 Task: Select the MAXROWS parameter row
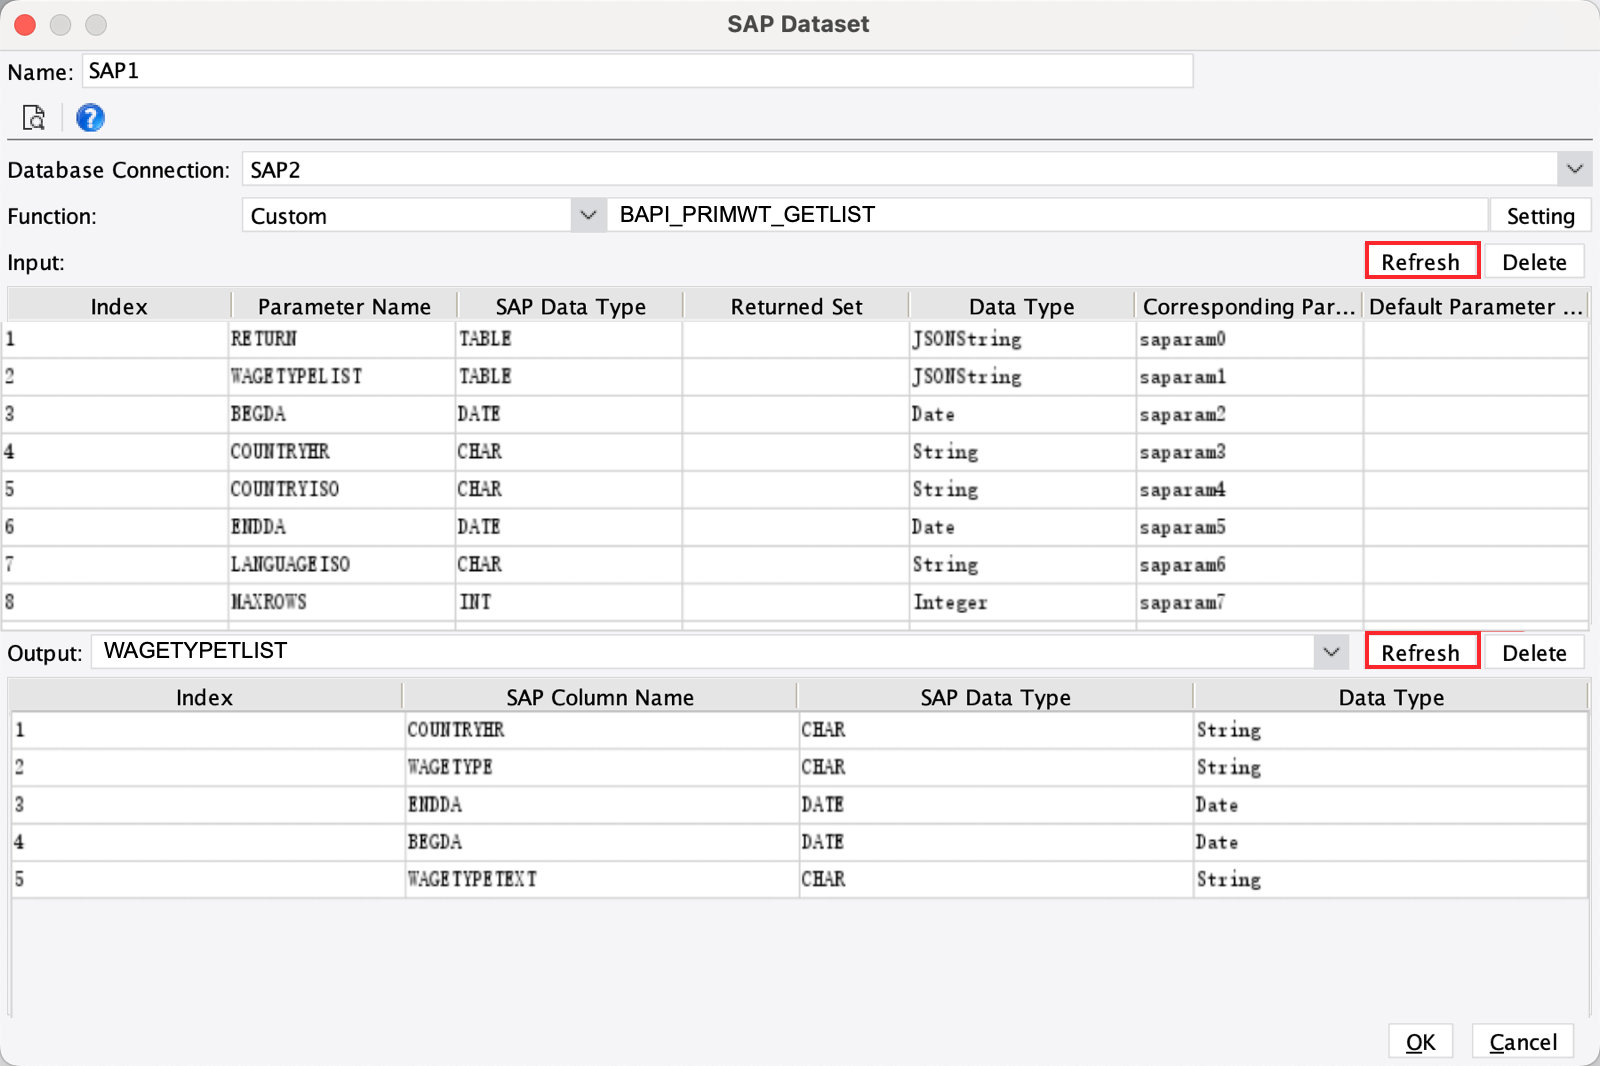pos(797,602)
